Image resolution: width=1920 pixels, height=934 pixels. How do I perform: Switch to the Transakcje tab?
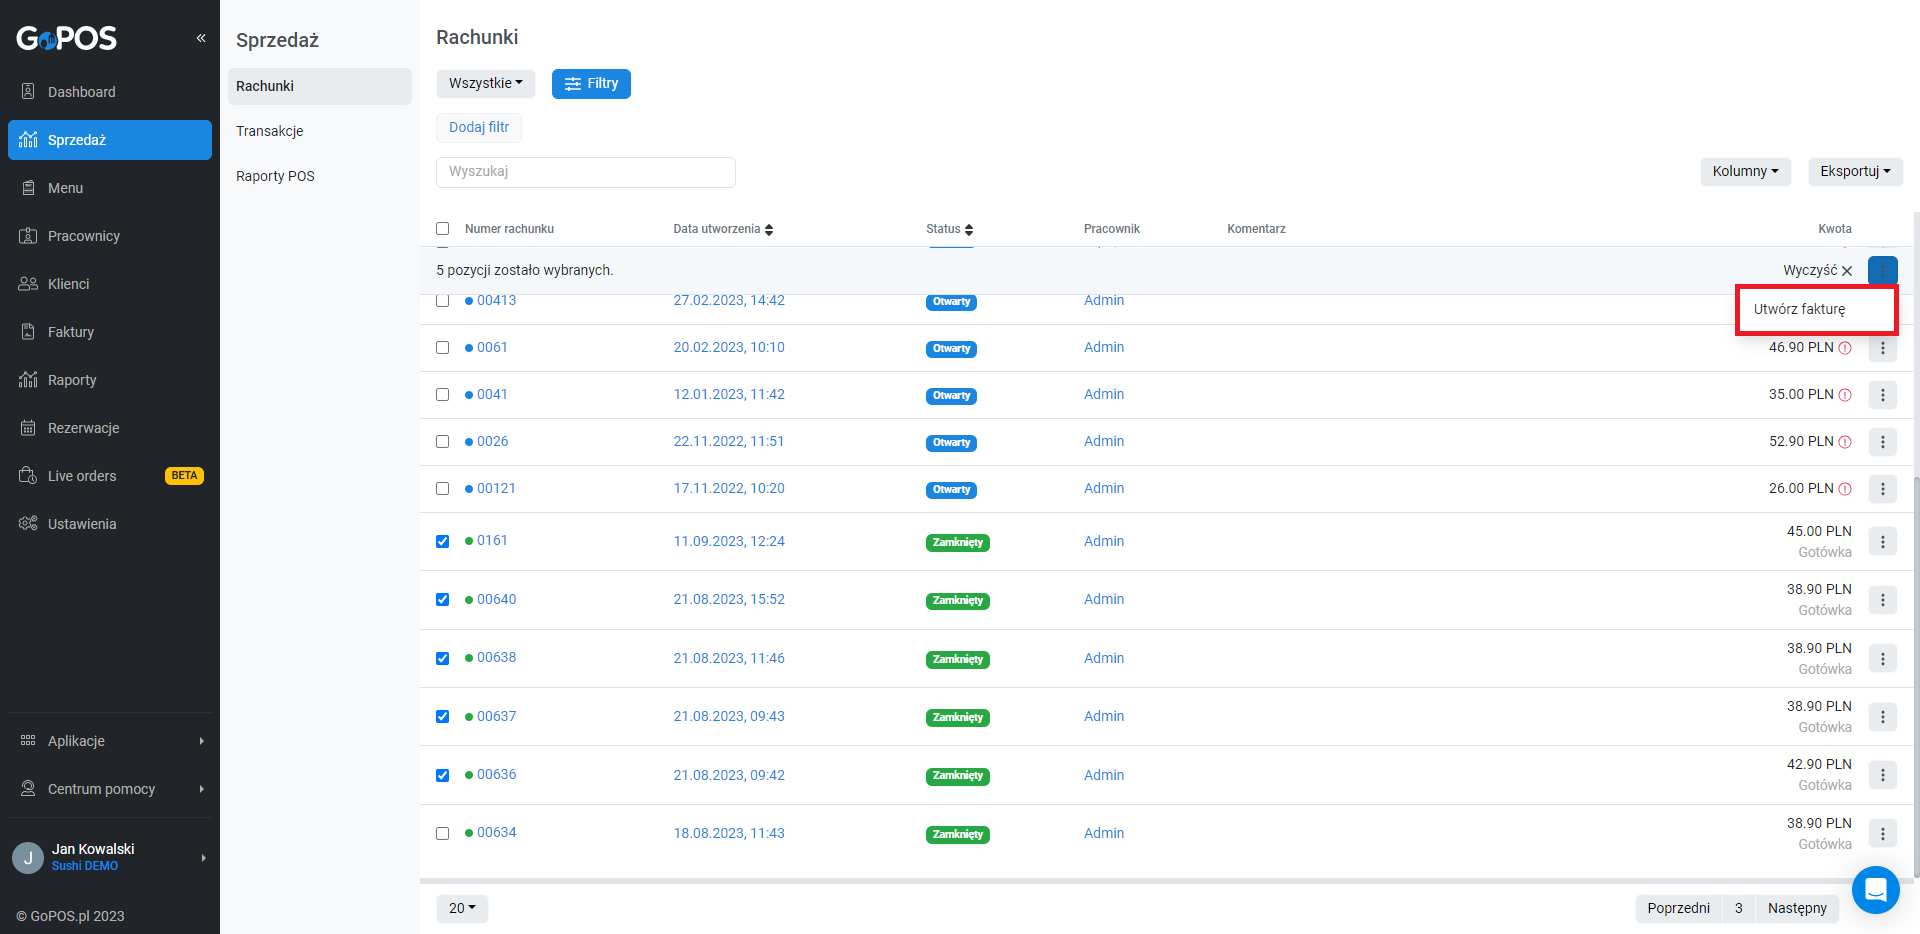320,131
